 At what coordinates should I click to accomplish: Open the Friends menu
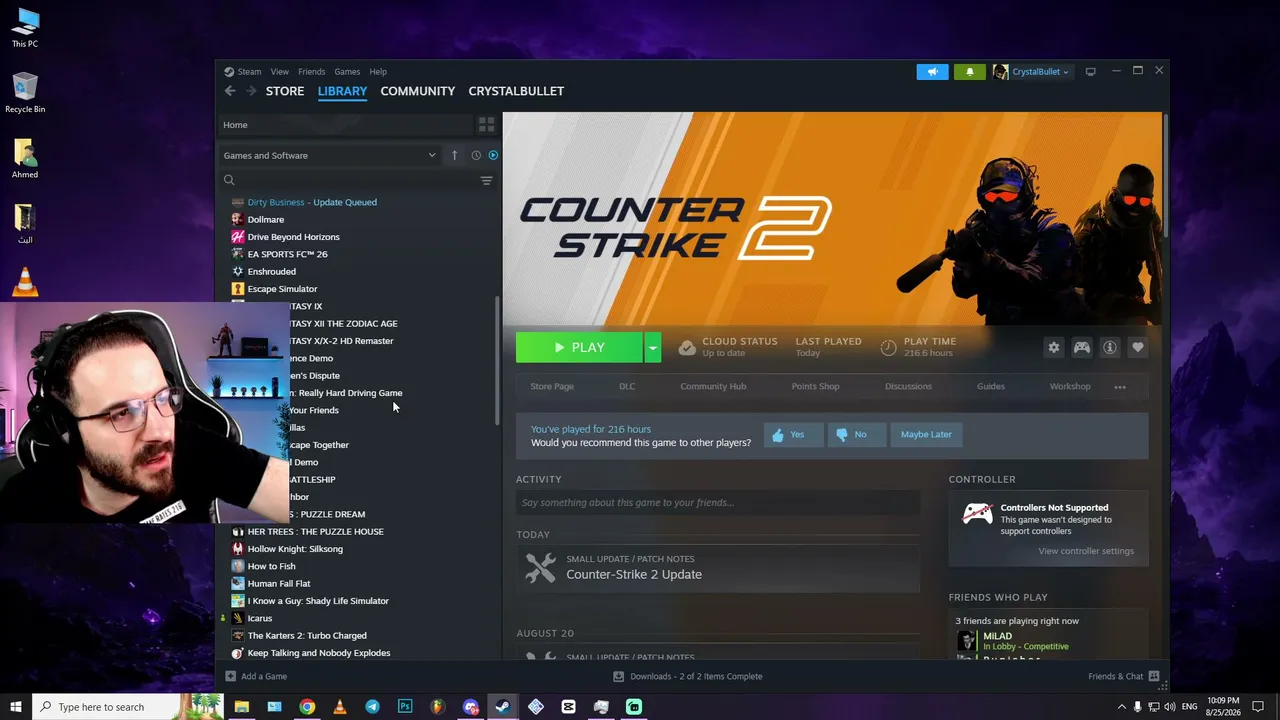311,72
